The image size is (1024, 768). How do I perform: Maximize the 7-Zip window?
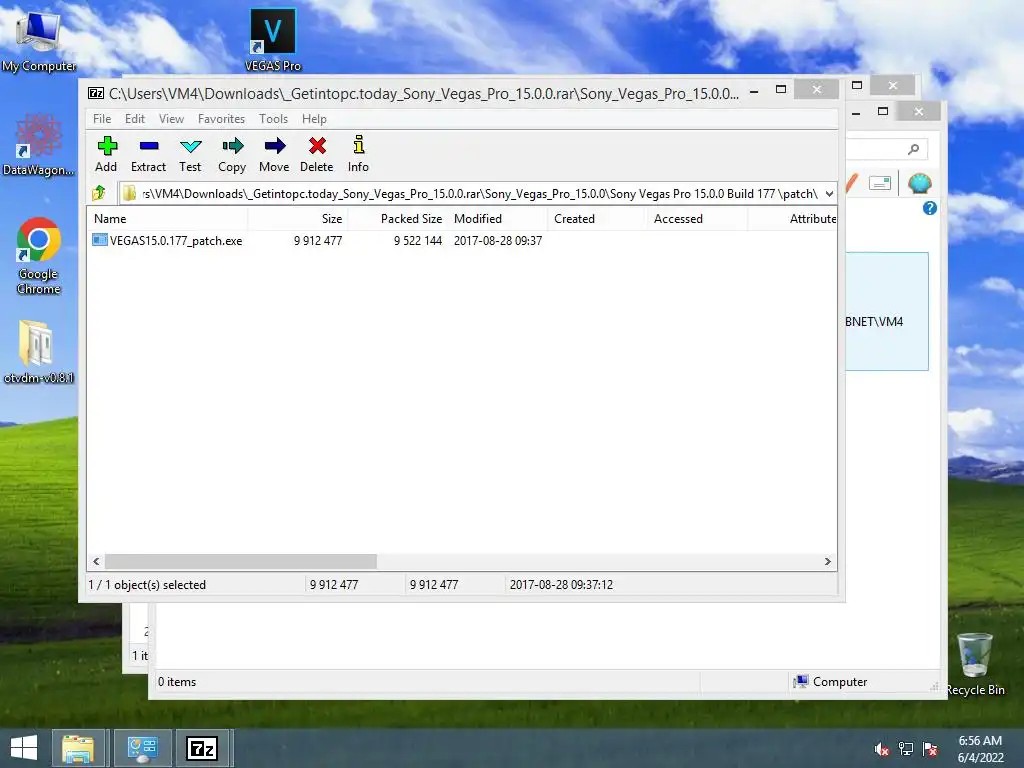pos(781,89)
